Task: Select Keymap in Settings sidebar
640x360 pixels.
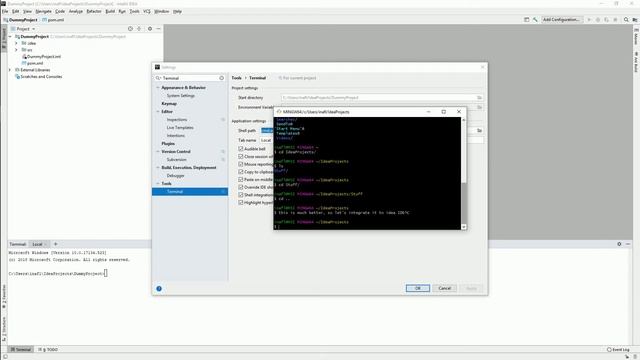Action: (x=169, y=104)
